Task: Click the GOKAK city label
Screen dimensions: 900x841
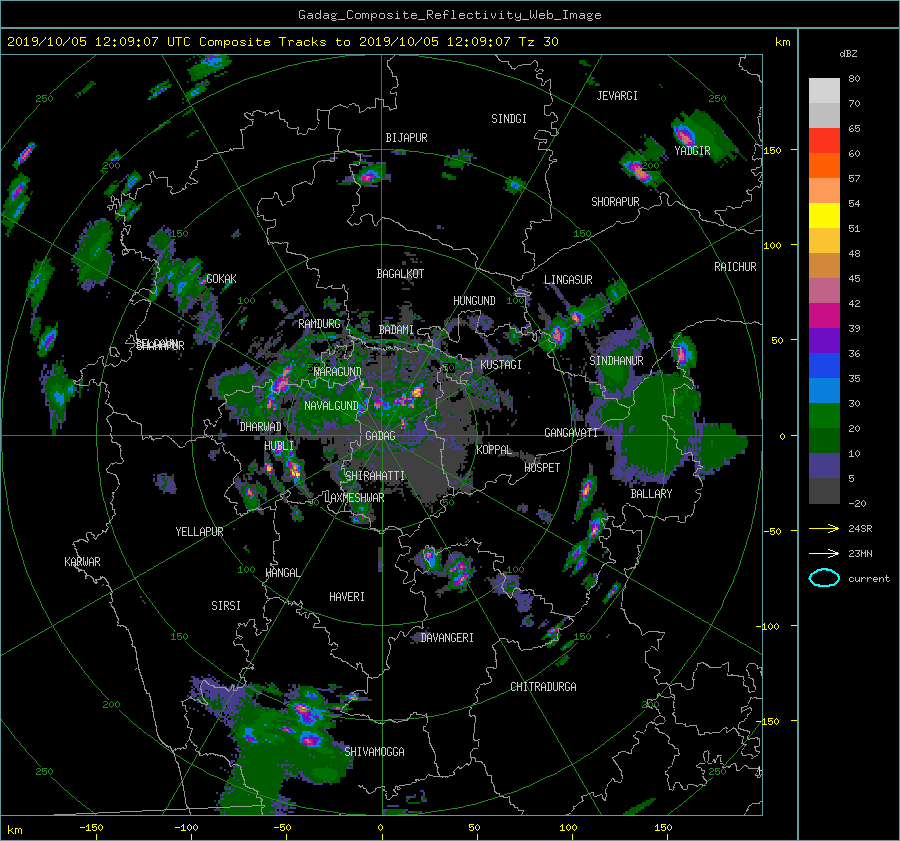Action: pos(221,279)
